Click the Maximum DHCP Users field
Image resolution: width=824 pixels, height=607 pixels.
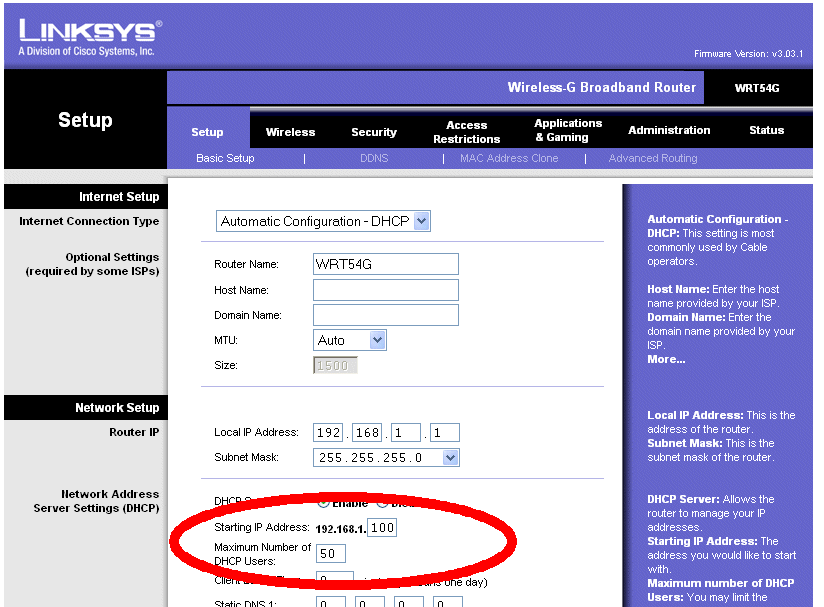(x=331, y=553)
